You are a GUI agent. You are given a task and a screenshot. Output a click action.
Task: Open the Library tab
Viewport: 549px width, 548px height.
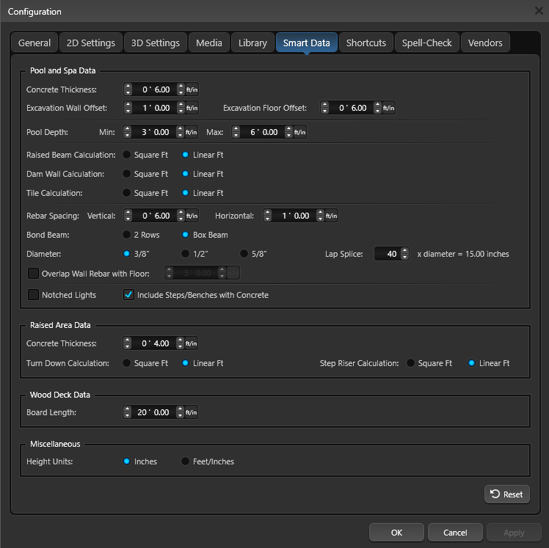pos(253,43)
